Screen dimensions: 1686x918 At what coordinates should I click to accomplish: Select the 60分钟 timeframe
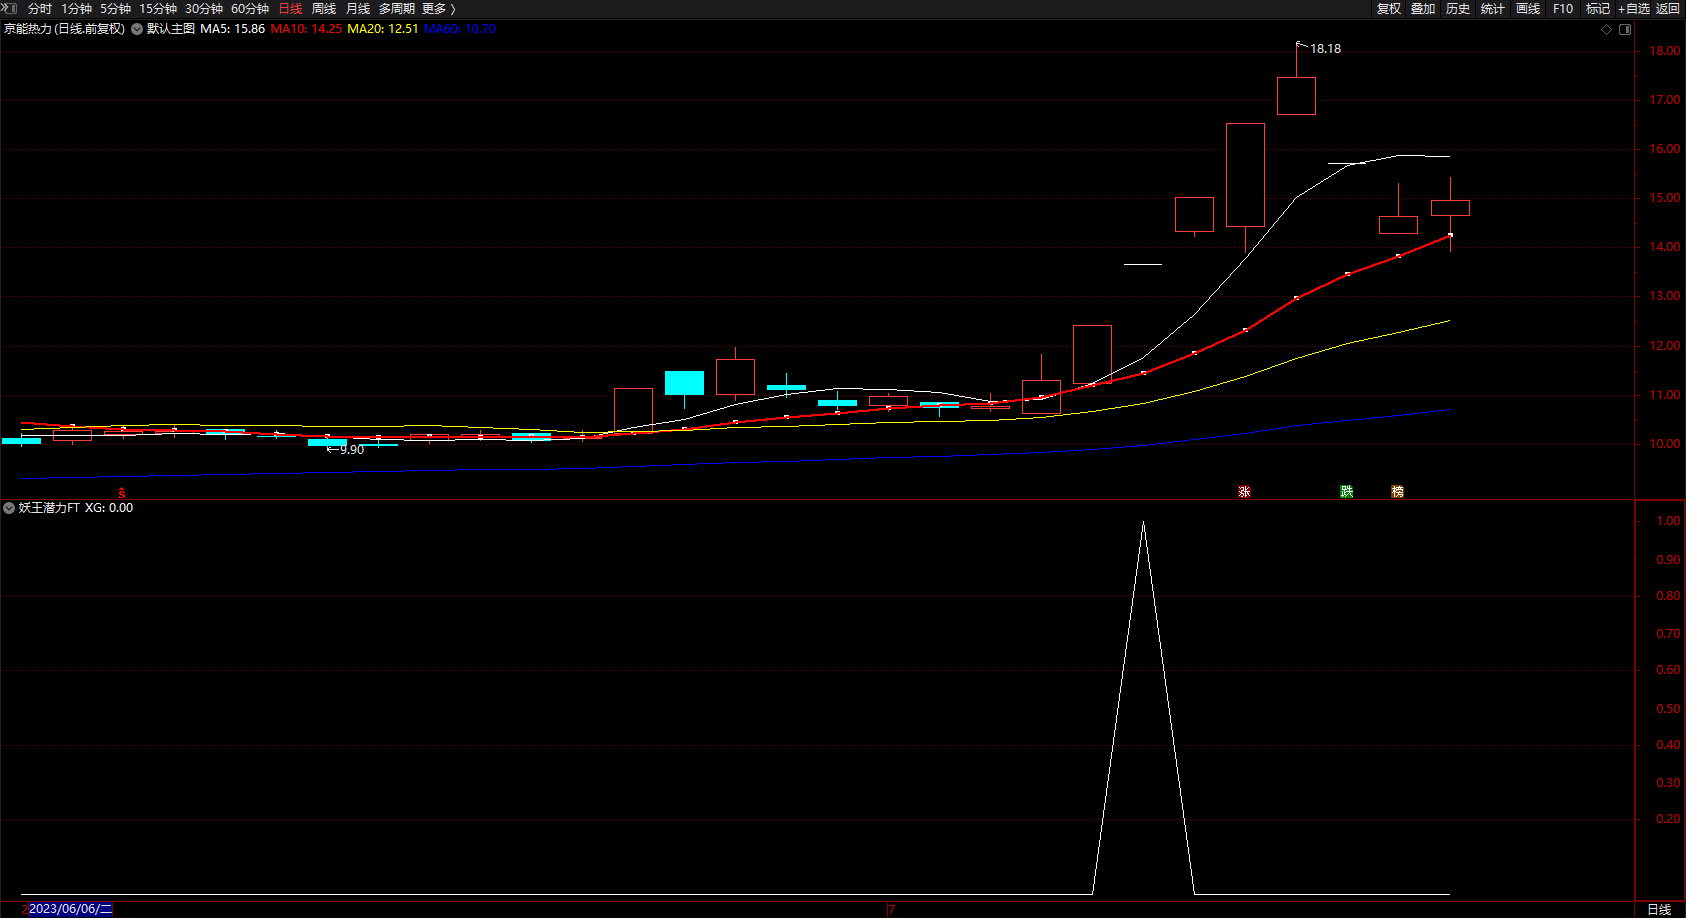point(250,9)
